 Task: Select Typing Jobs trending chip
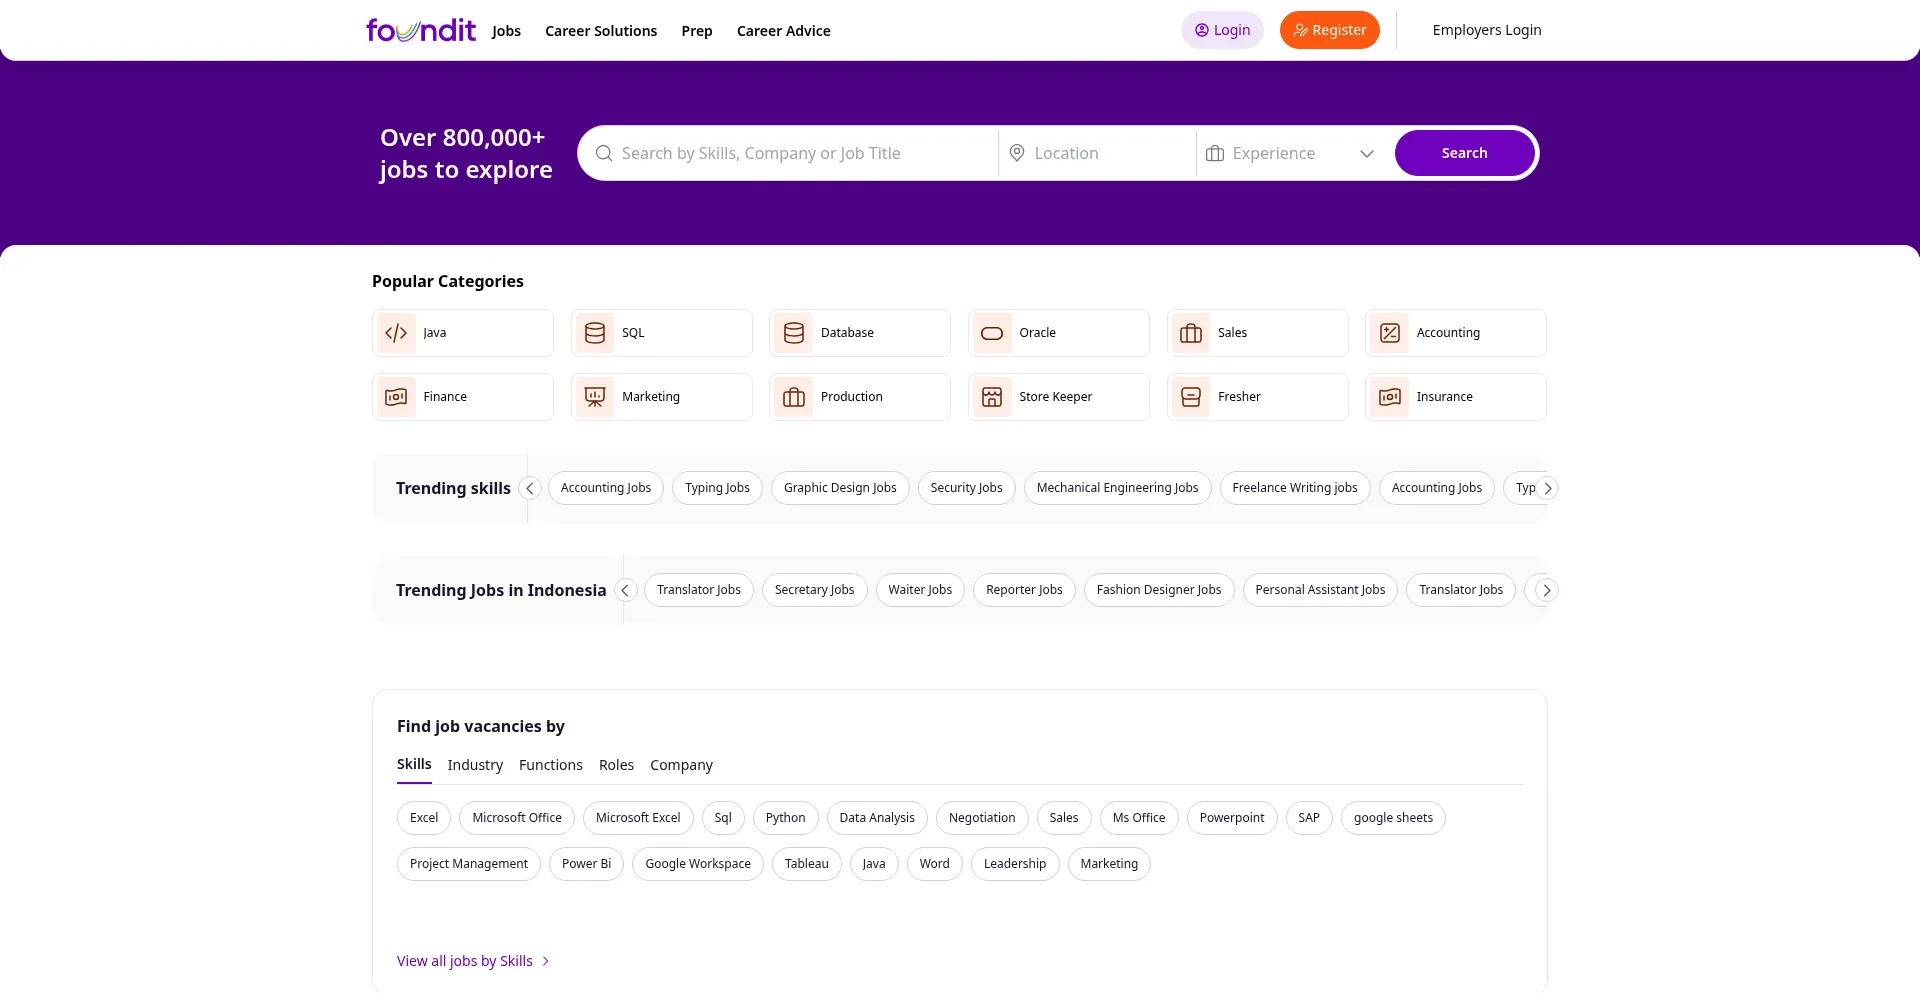[x=717, y=488]
